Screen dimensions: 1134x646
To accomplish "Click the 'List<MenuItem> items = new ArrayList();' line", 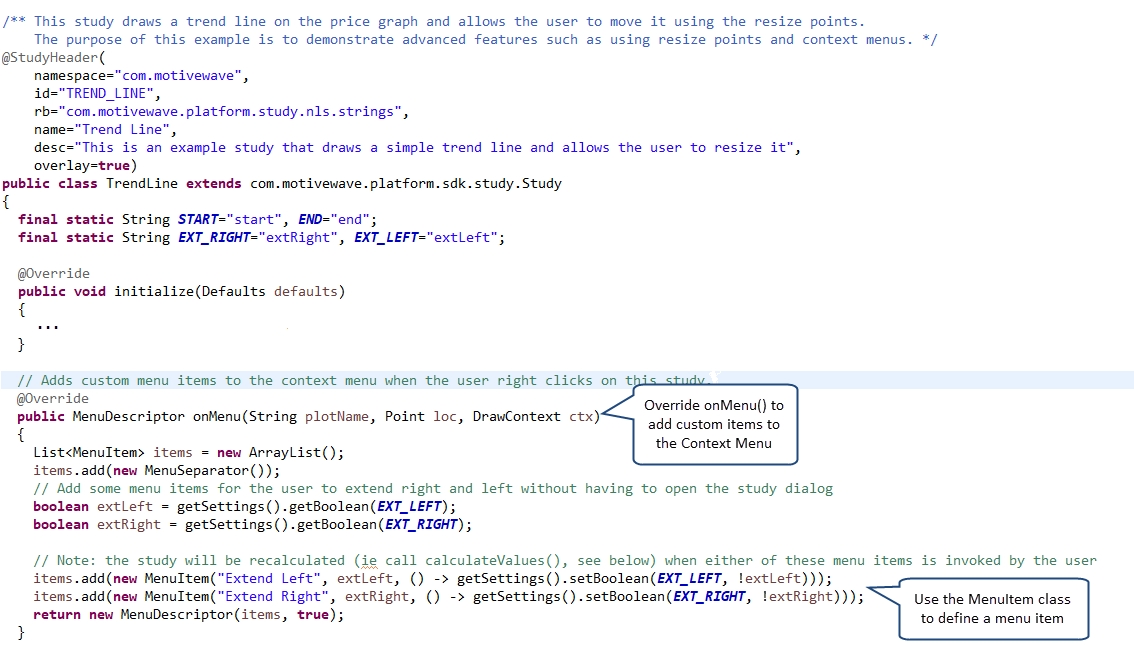I will 189,453.
